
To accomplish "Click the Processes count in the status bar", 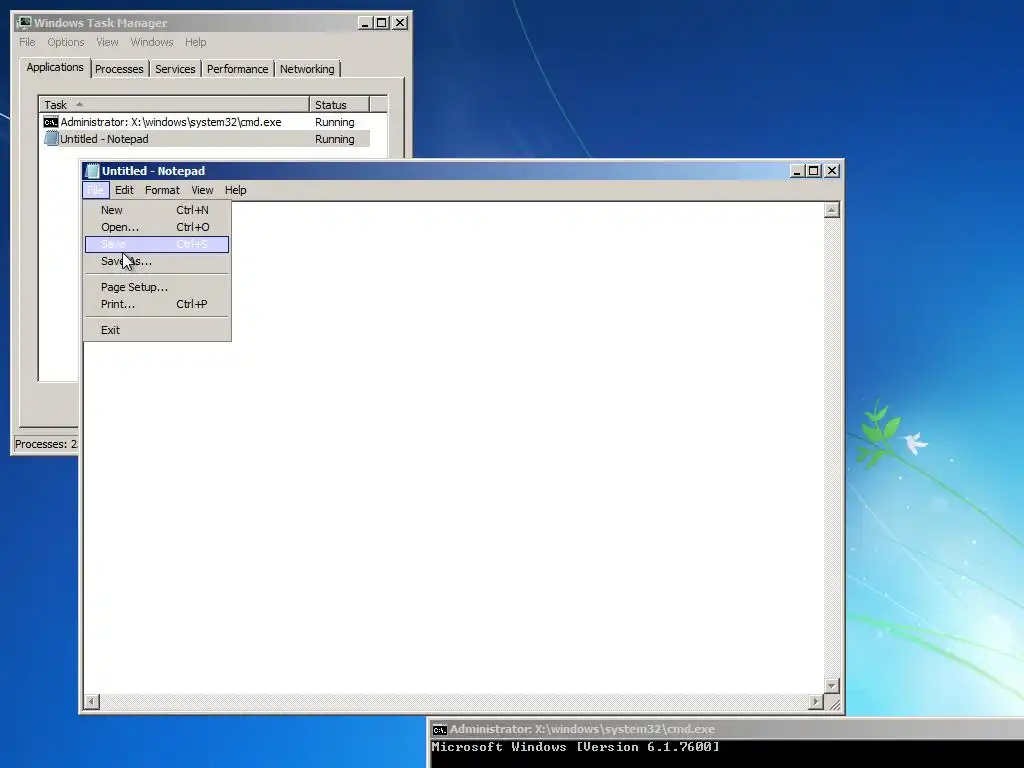I will point(46,444).
